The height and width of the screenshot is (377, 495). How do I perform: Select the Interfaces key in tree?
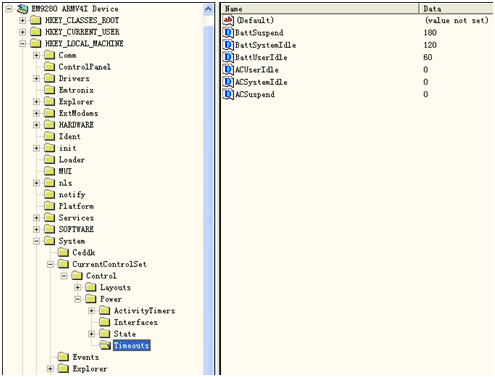(x=135, y=322)
